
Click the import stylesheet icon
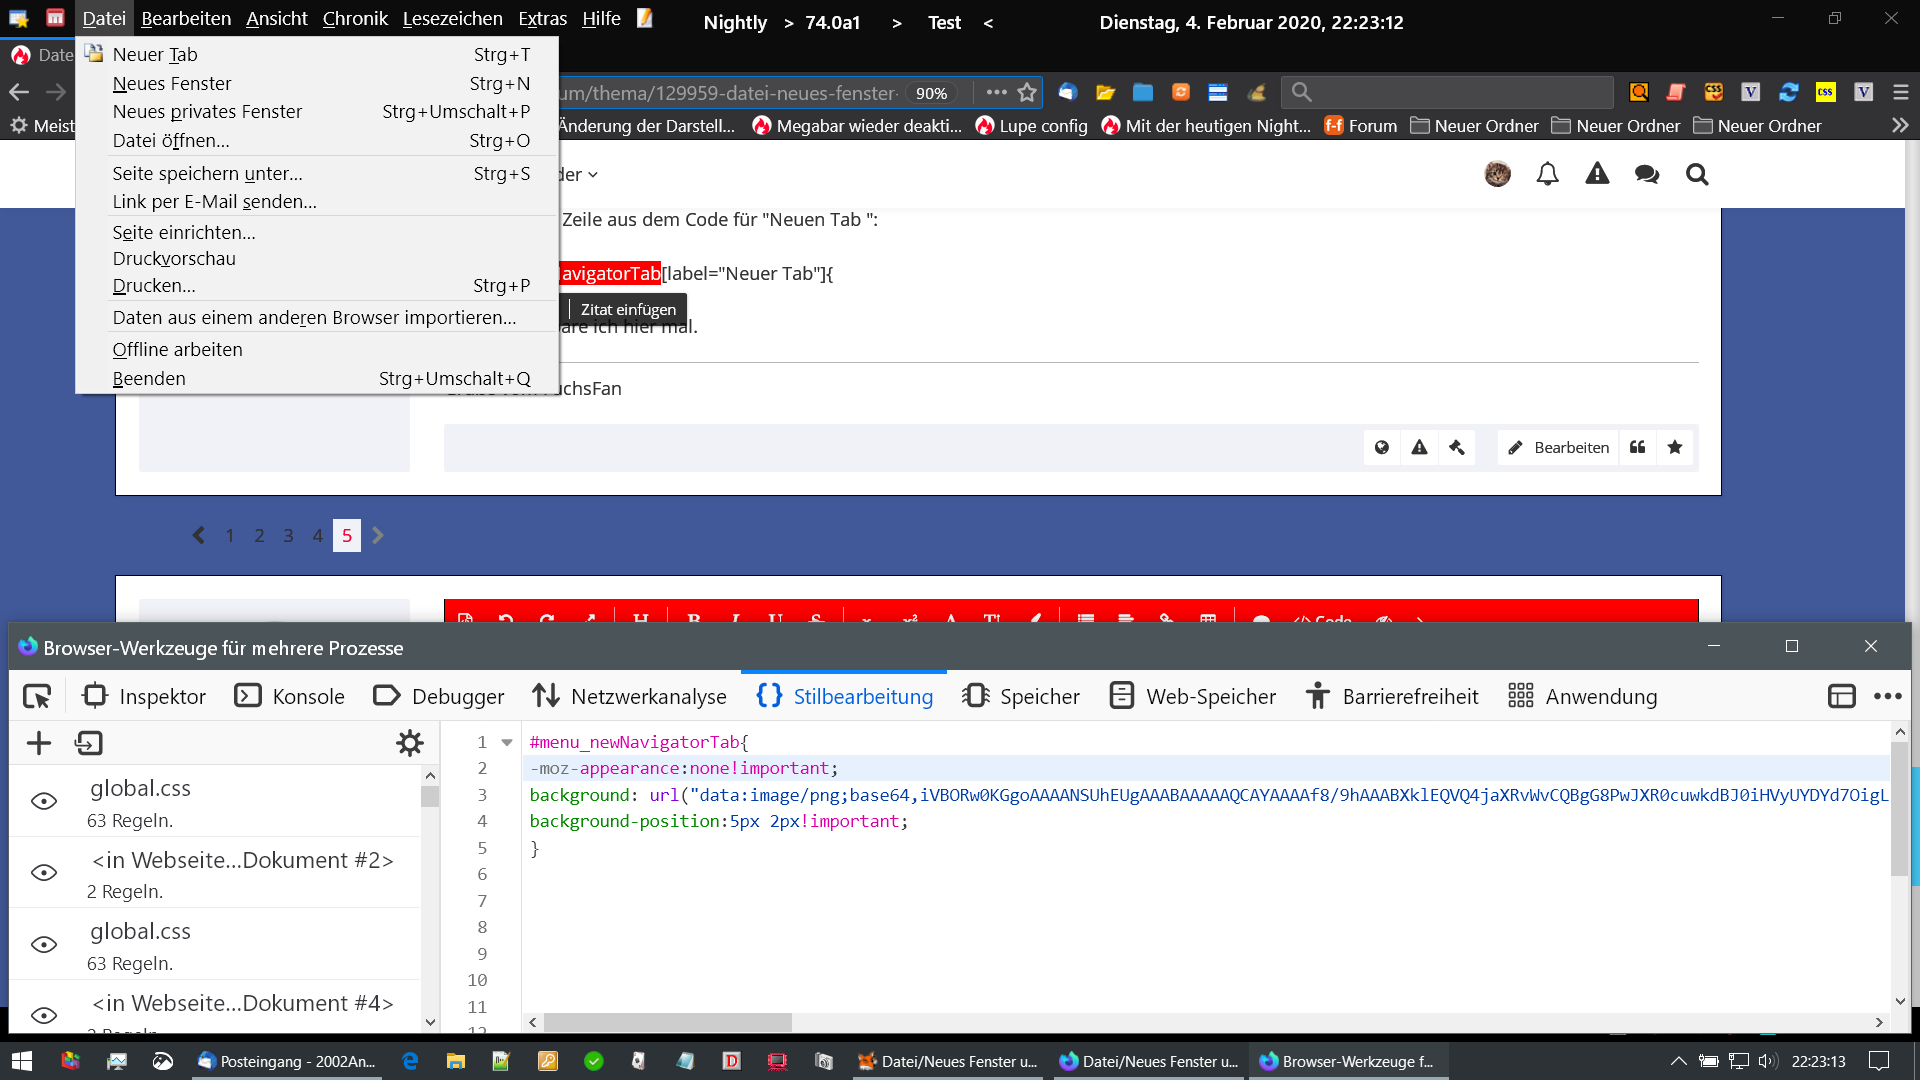pos(88,743)
